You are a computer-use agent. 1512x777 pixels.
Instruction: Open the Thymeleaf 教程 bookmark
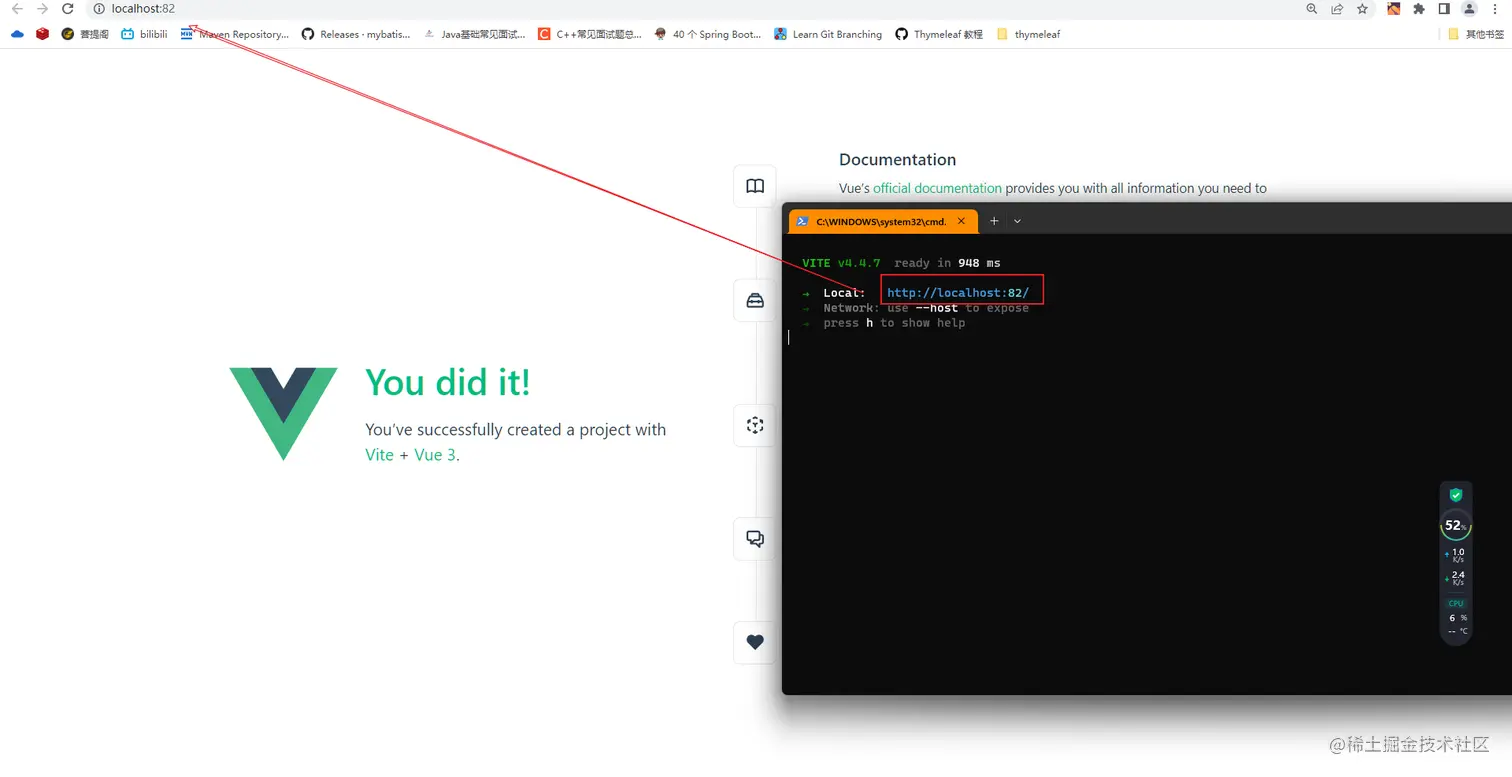[939, 34]
